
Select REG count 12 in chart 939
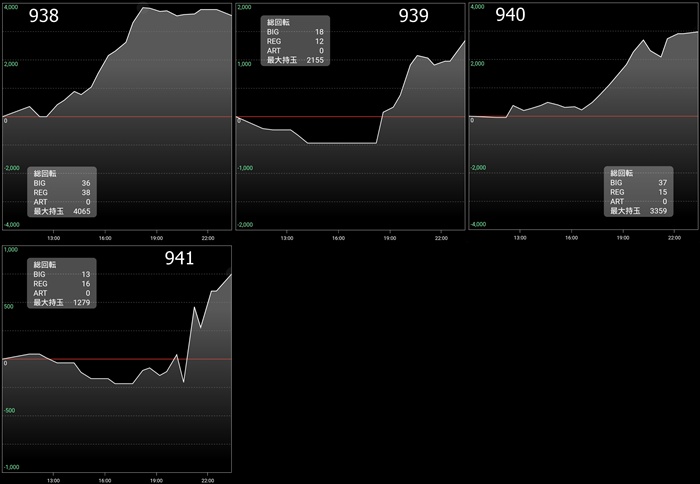[319, 41]
